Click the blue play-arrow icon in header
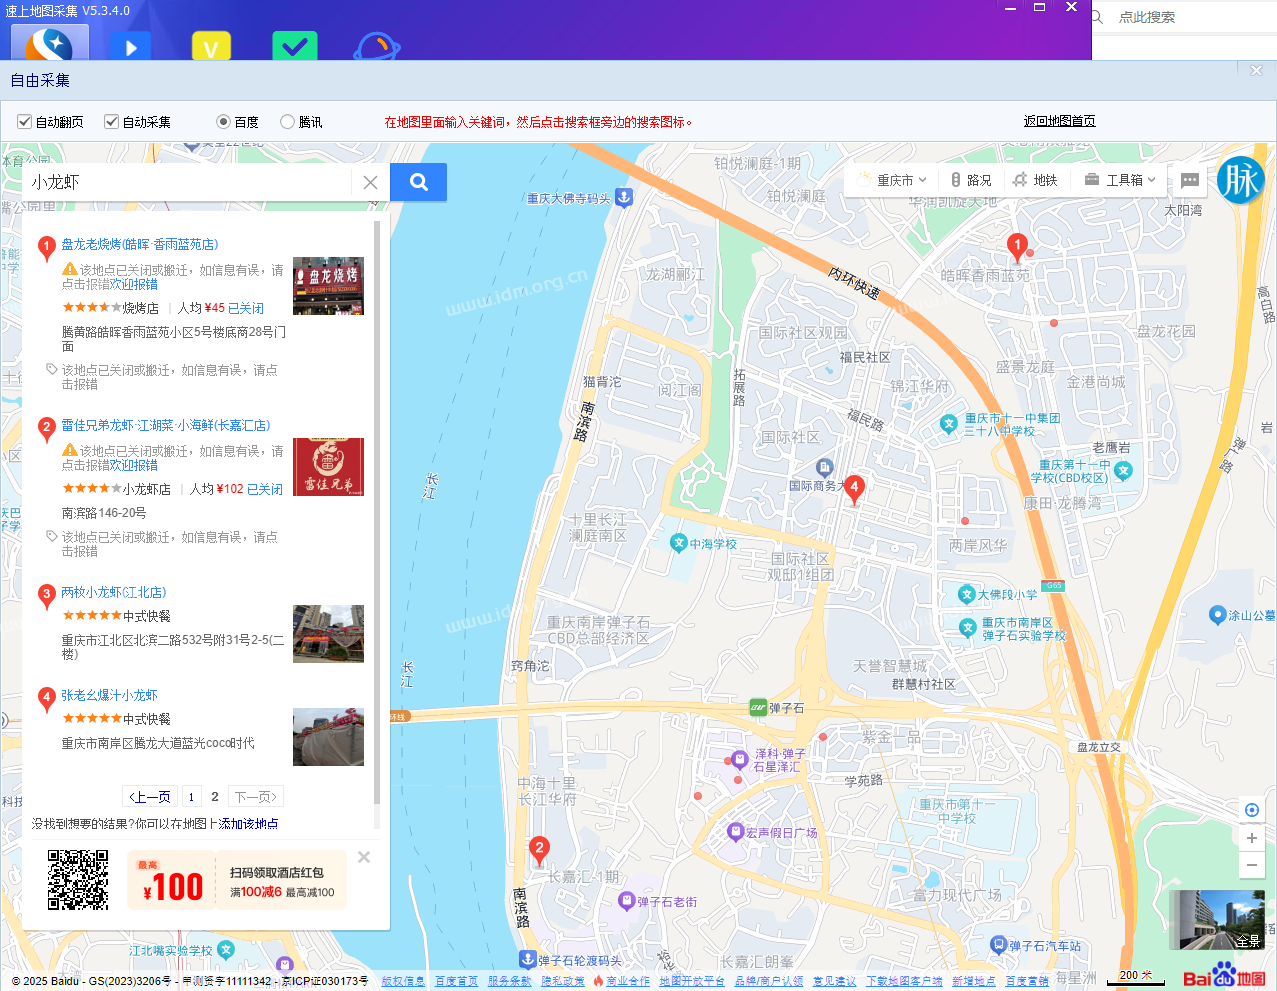 [130, 46]
